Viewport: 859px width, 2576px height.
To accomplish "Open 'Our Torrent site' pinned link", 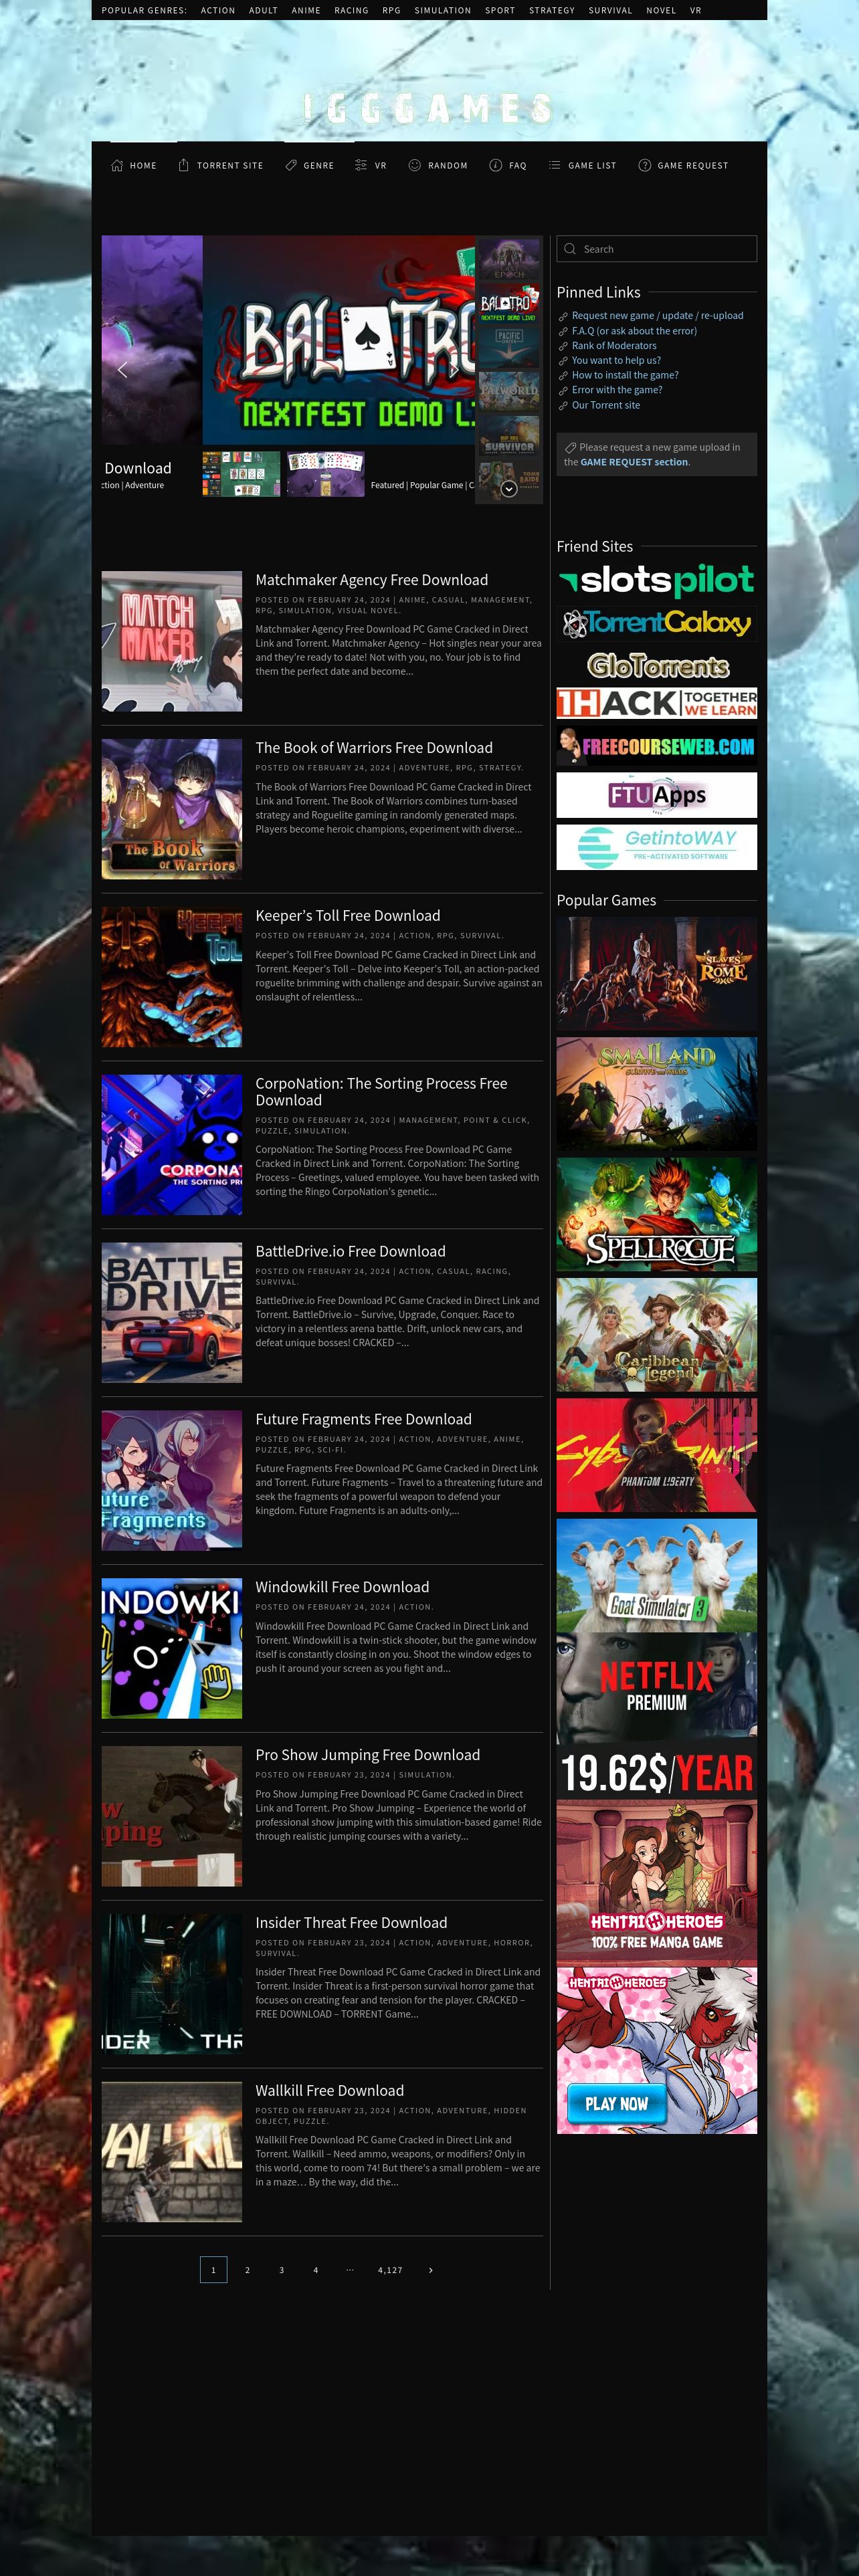I will 606,406.
